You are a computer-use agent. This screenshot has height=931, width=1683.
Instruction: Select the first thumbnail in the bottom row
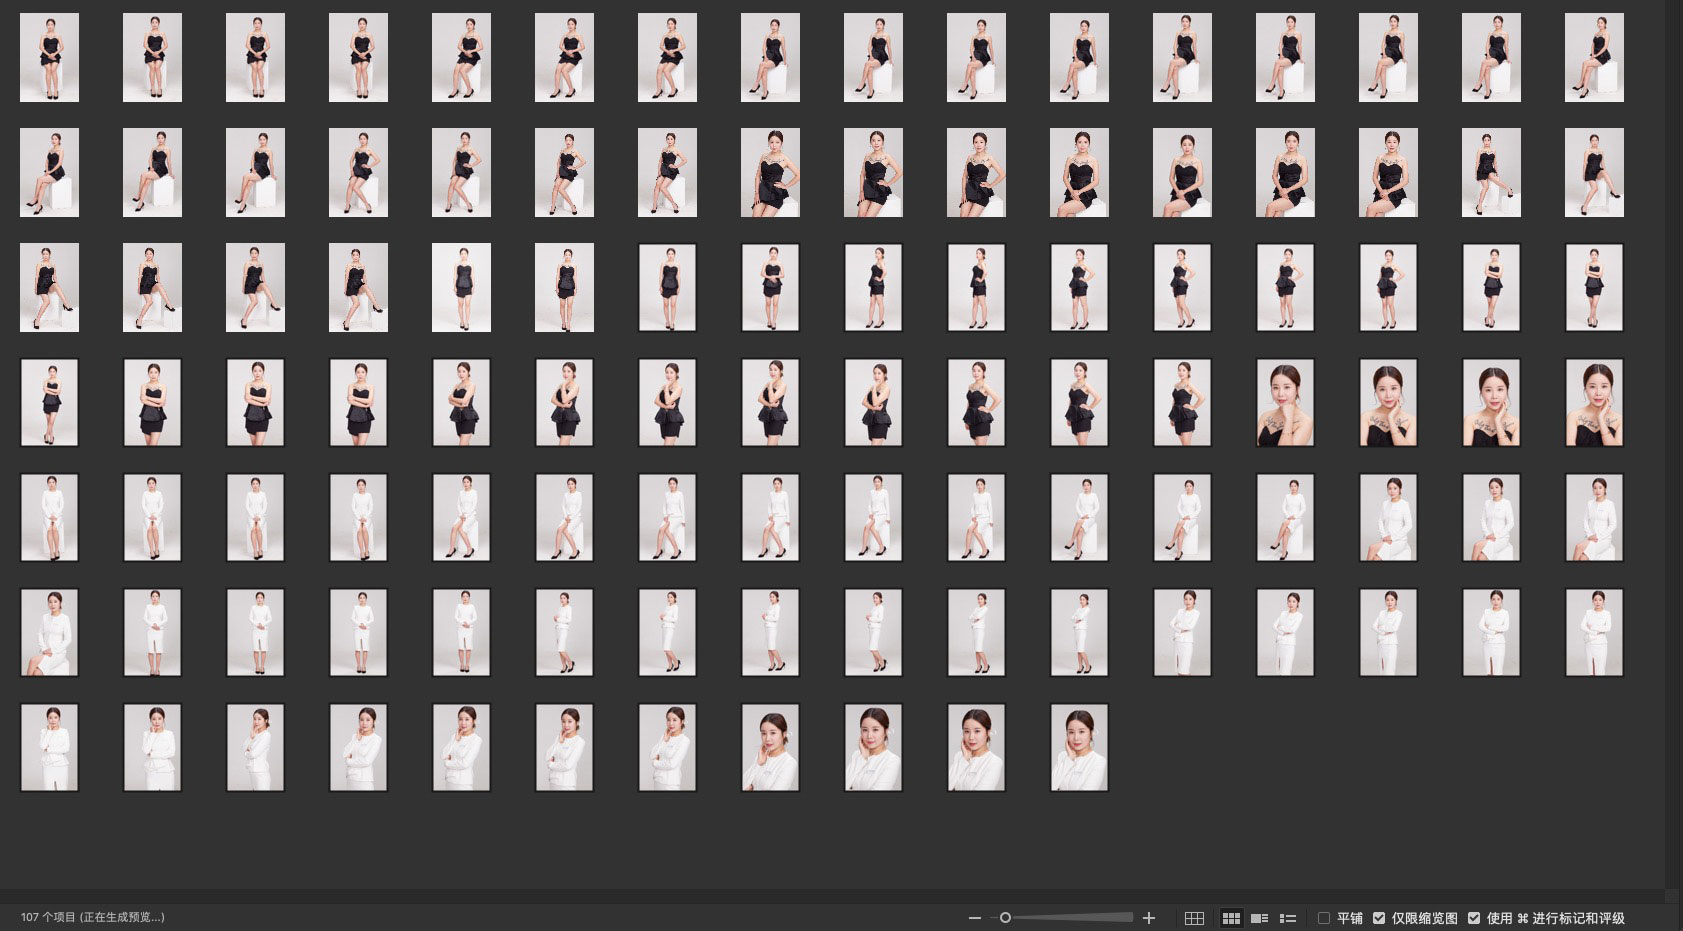click(49, 748)
